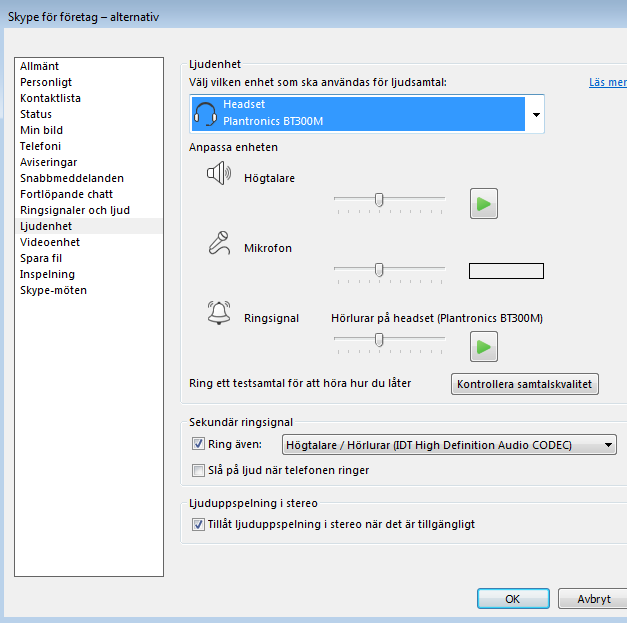627x623 pixels.
Task: Click the headset icon in device dropdown
Action: click(206, 114)
